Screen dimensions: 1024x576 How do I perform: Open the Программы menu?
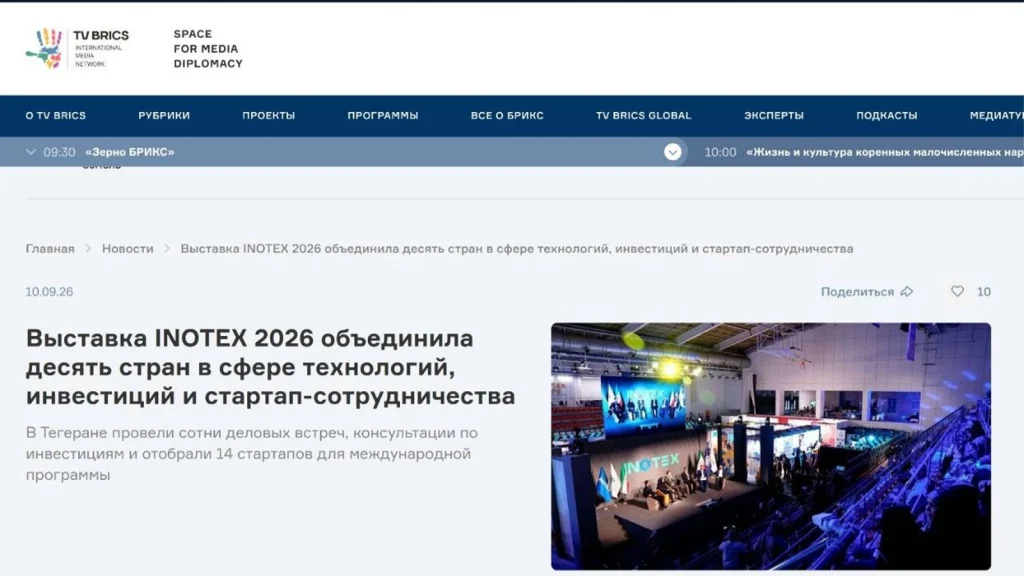pos(383,116)
